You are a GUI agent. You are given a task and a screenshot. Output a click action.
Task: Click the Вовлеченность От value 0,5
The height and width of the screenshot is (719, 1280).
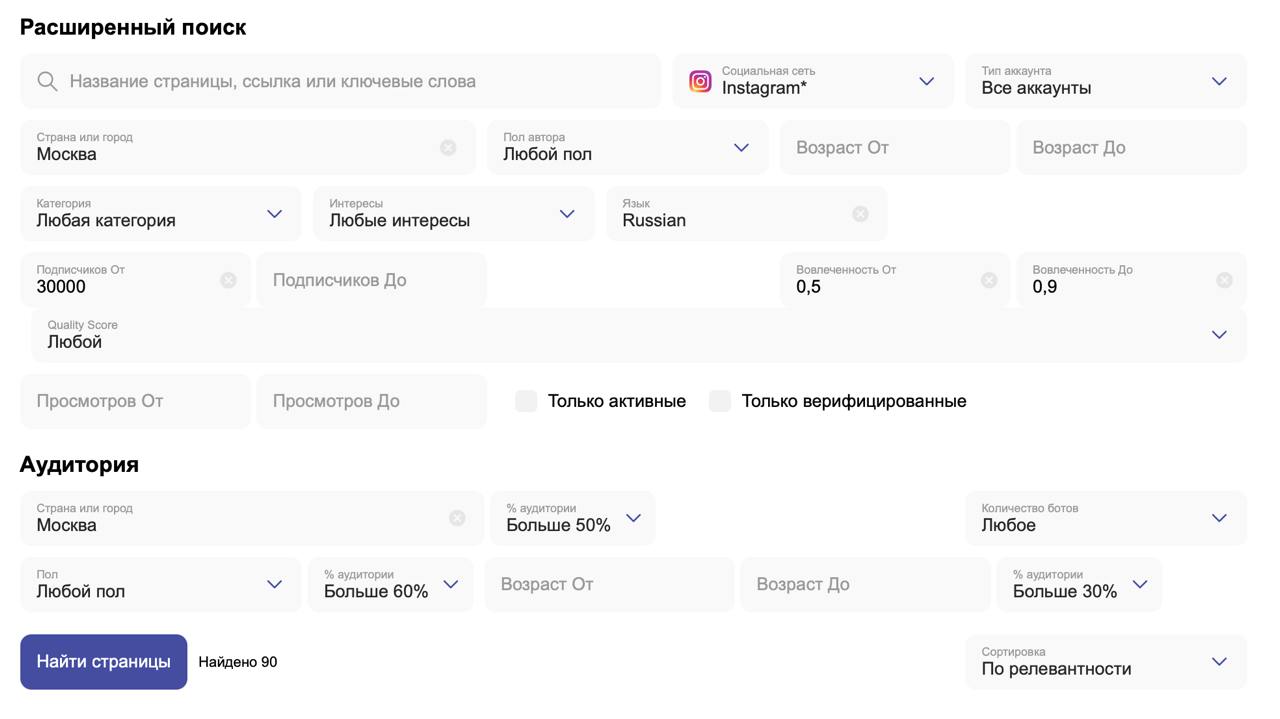(x=808, y=287)
